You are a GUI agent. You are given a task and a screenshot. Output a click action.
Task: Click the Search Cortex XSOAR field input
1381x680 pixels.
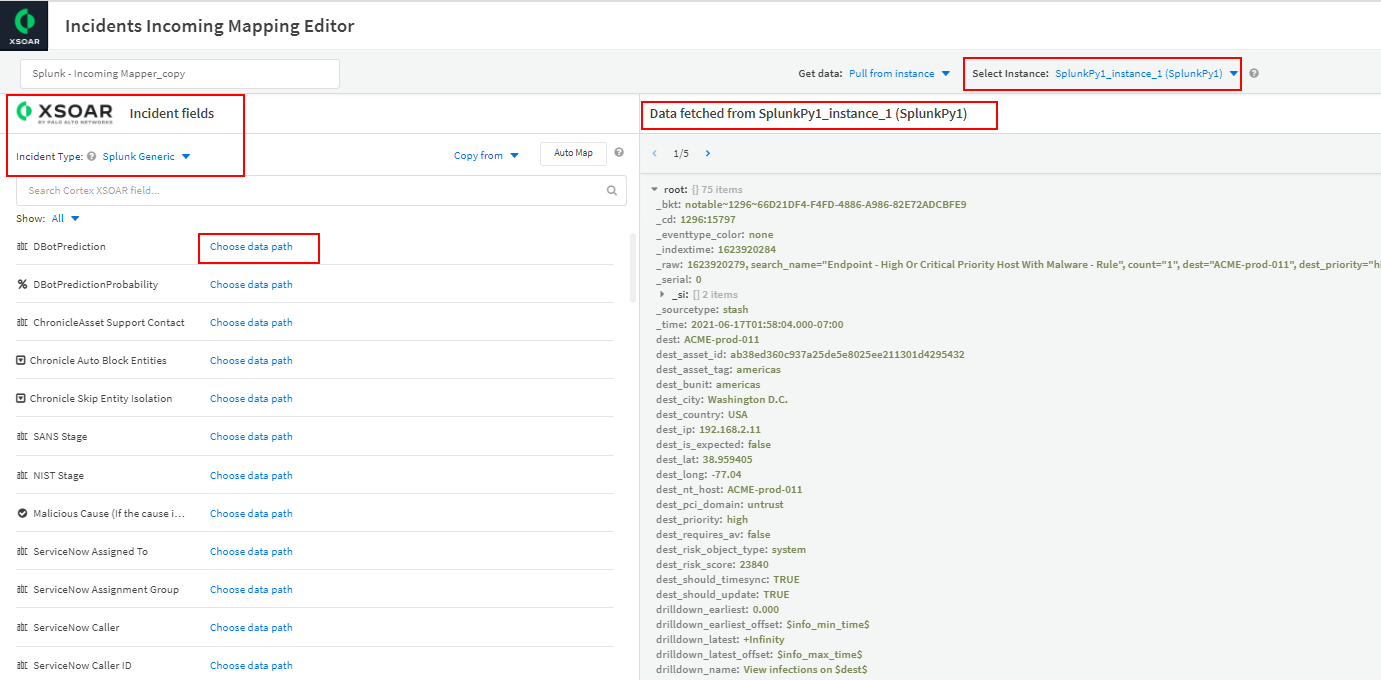tap(310, 190)
